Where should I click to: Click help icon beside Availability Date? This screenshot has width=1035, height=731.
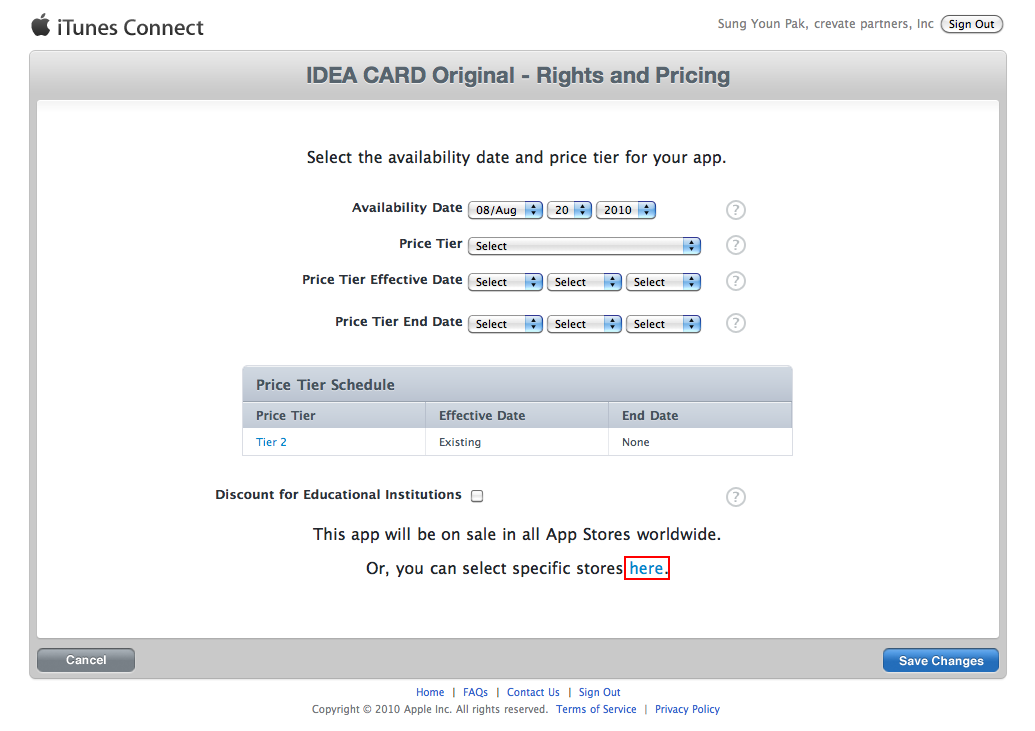coord(735,210)
